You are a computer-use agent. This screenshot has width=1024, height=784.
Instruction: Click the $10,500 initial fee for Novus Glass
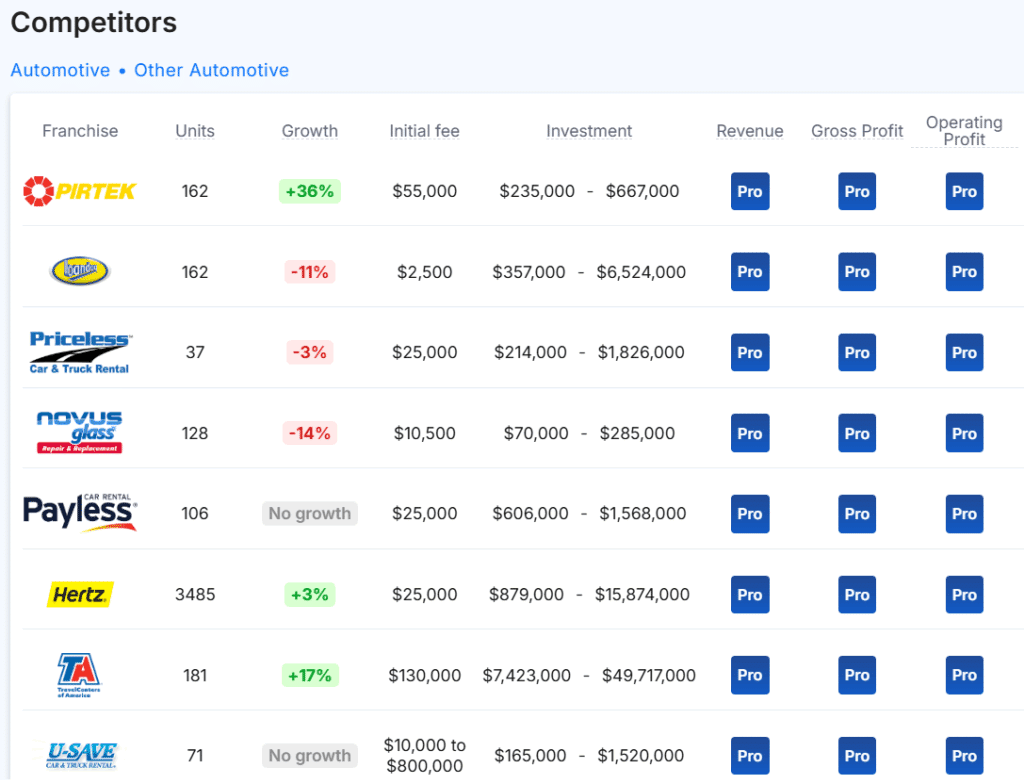(x=424, y=433)
